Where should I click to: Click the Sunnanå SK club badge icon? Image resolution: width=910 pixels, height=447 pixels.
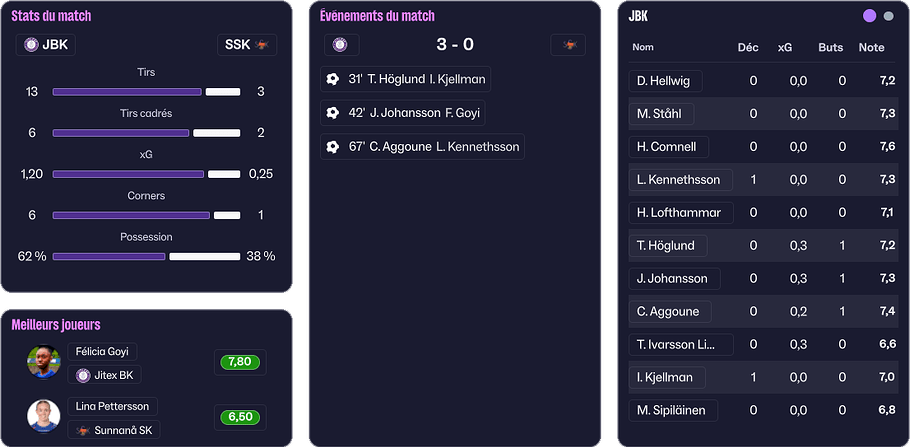pyautogui.click(x=83, y=430)
